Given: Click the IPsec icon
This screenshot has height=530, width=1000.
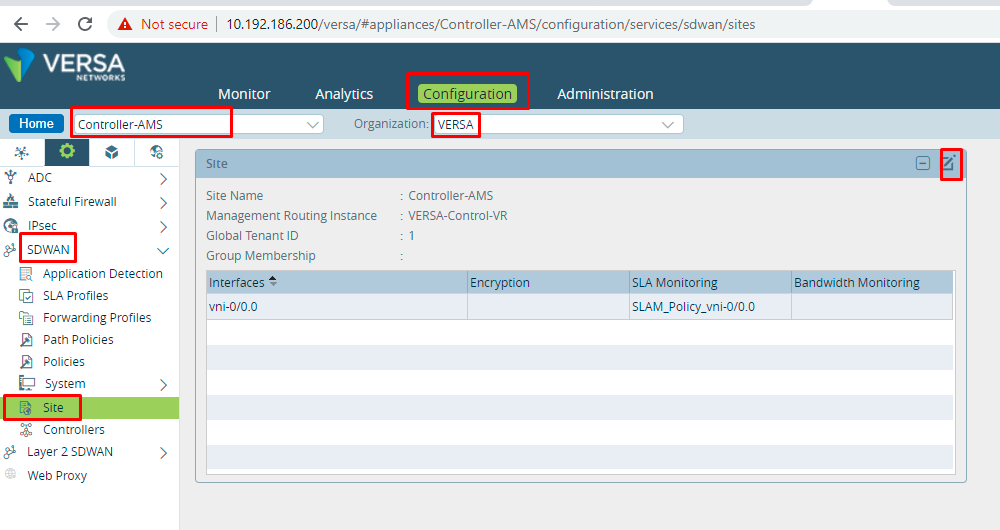Looking at the screenshot, I should (11, 225).
